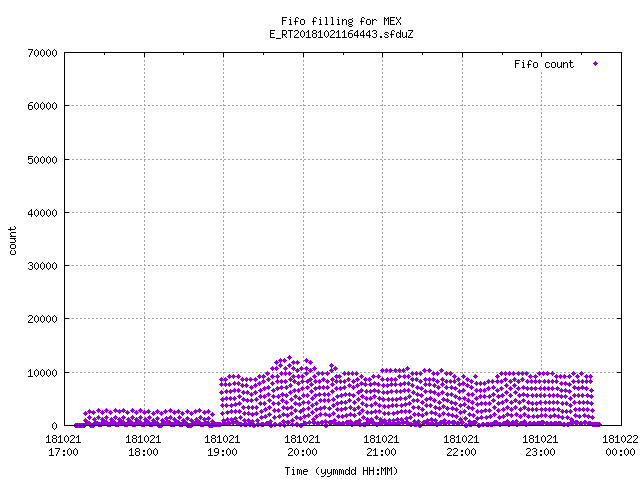Click the y-axis label 'count'
This screenshot has height=480, width=640.
point(12,241)
